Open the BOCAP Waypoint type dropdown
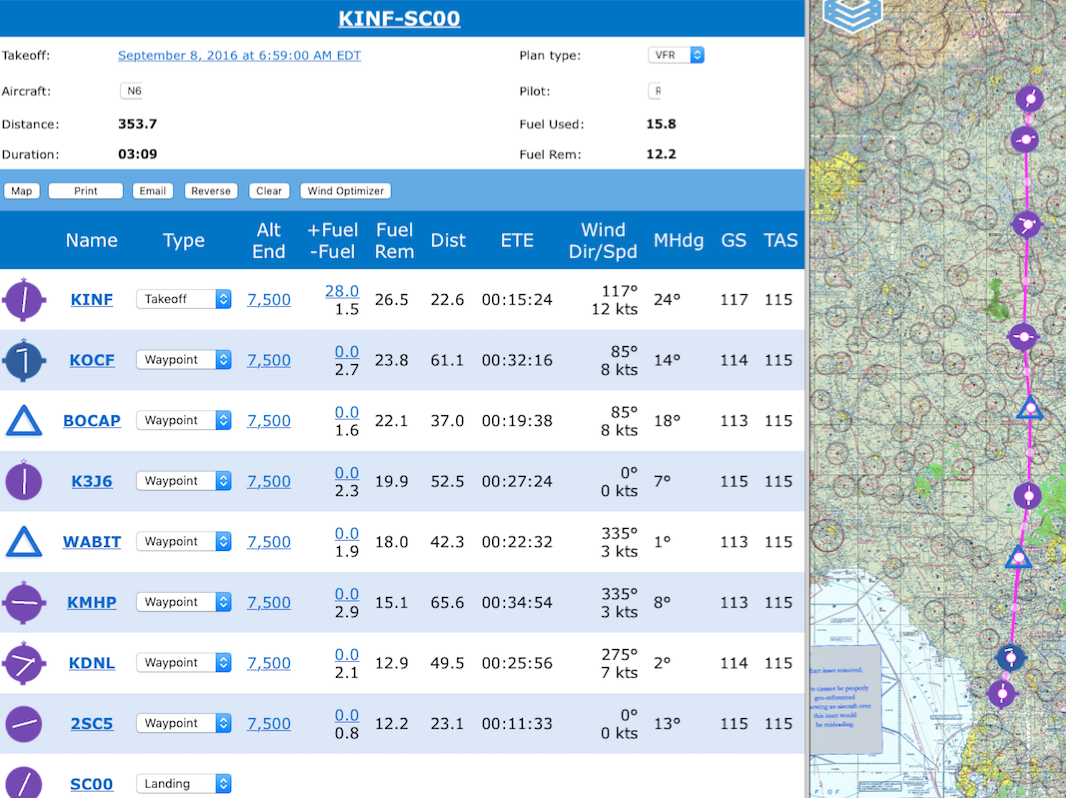The width and height of the screenshot is (1066, 798). point(184,420)
